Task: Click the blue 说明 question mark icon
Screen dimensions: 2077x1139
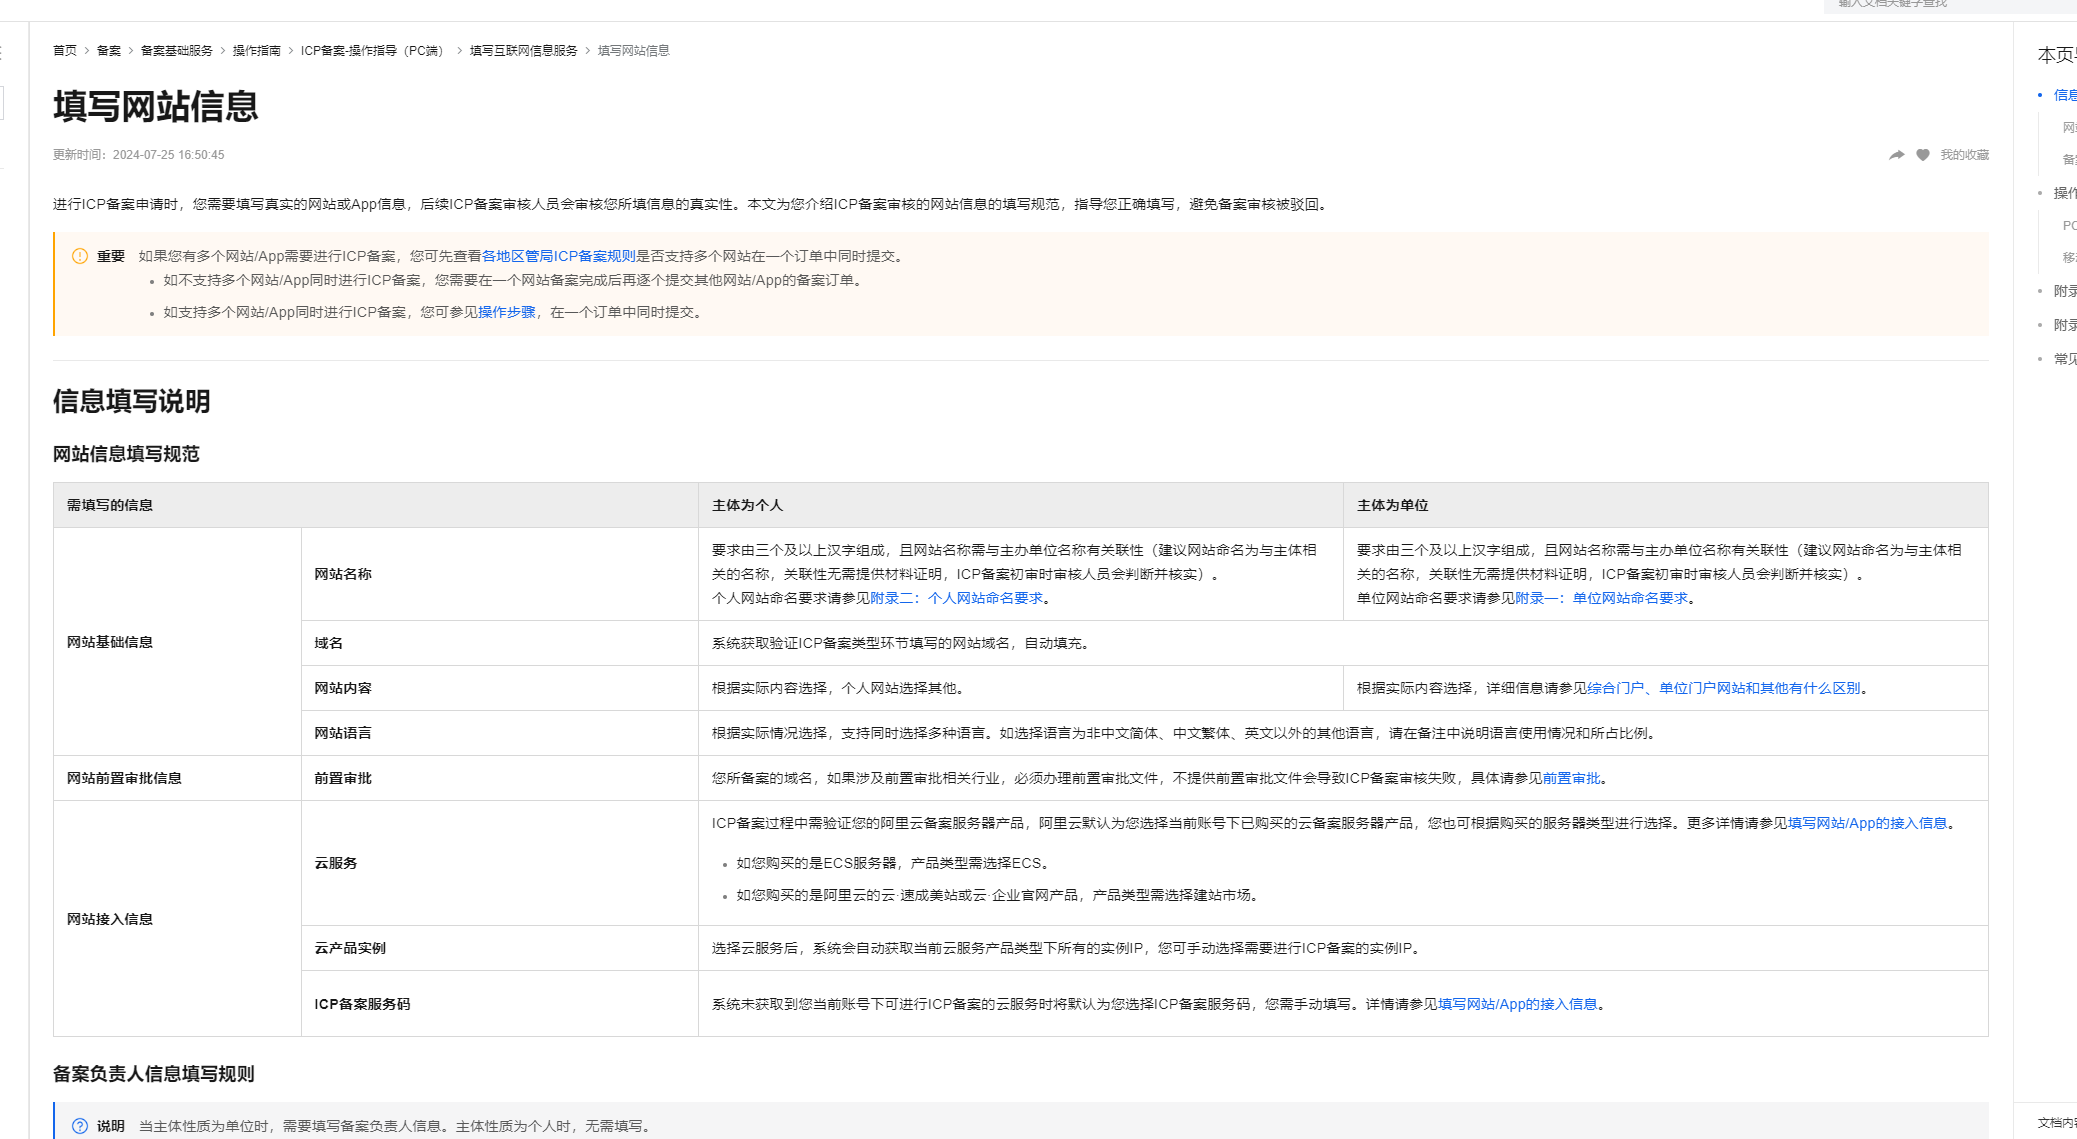Action: click(80, 1126)
